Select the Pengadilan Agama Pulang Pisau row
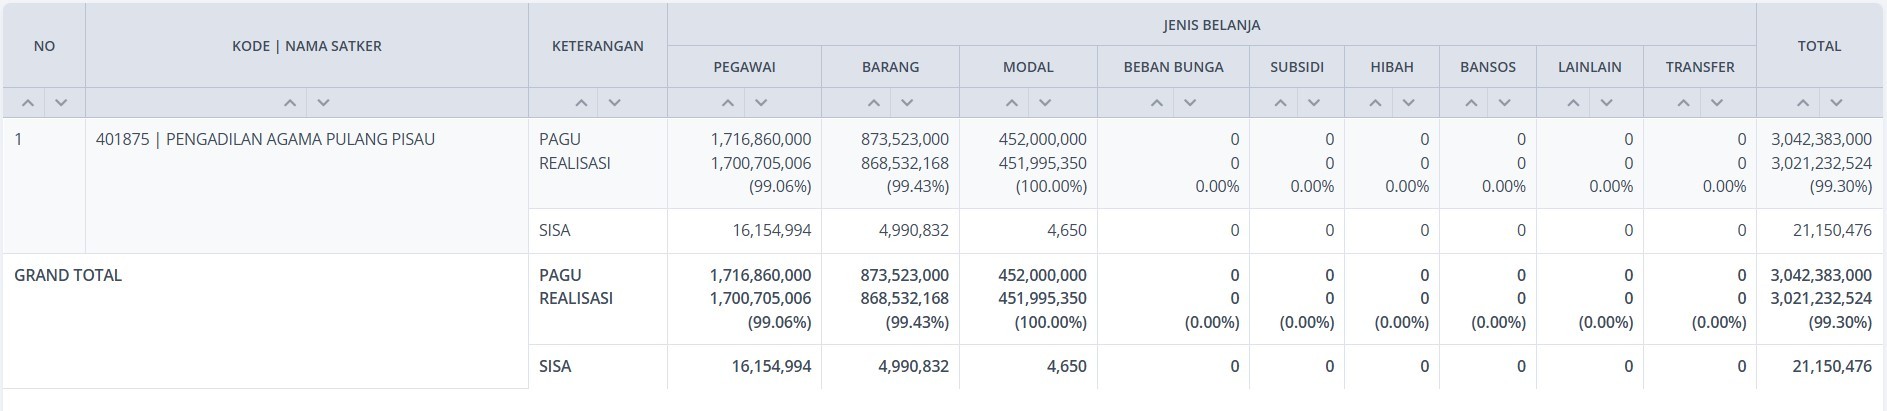This screenshot has height=411, width=1887. 265,140
